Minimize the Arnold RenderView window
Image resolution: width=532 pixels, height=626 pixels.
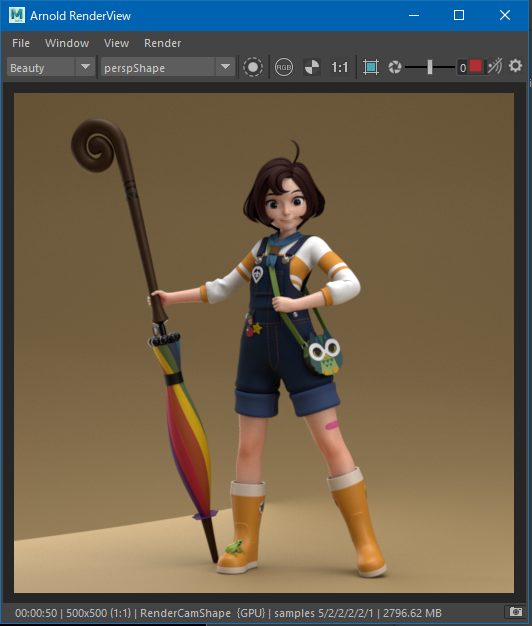point(414,15)
